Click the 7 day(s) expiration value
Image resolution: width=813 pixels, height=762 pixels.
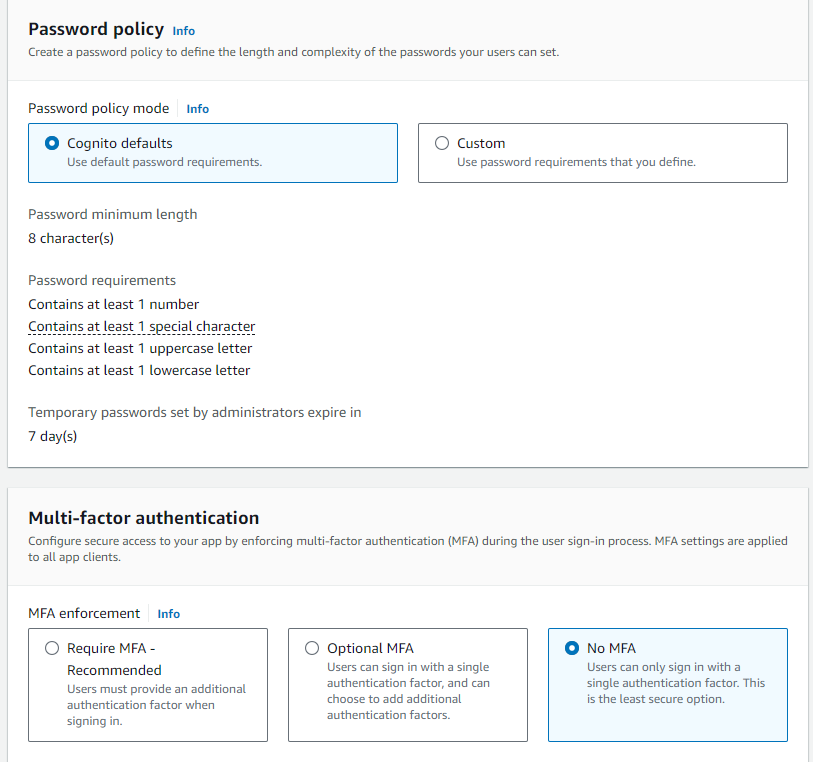tap(52, 436)
